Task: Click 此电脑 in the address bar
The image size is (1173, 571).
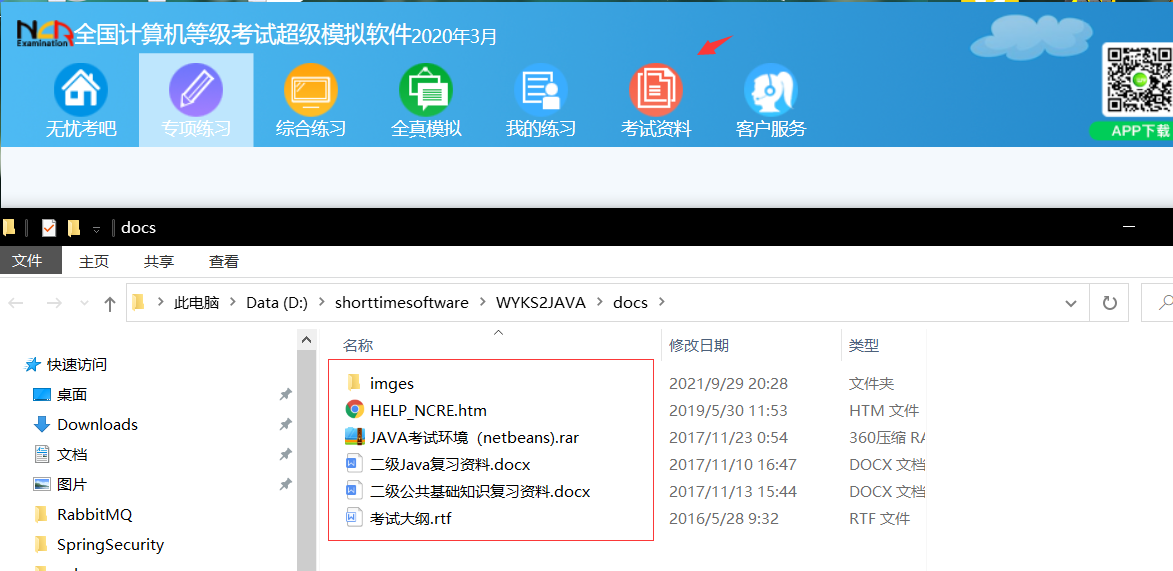Action: (196, 303)
